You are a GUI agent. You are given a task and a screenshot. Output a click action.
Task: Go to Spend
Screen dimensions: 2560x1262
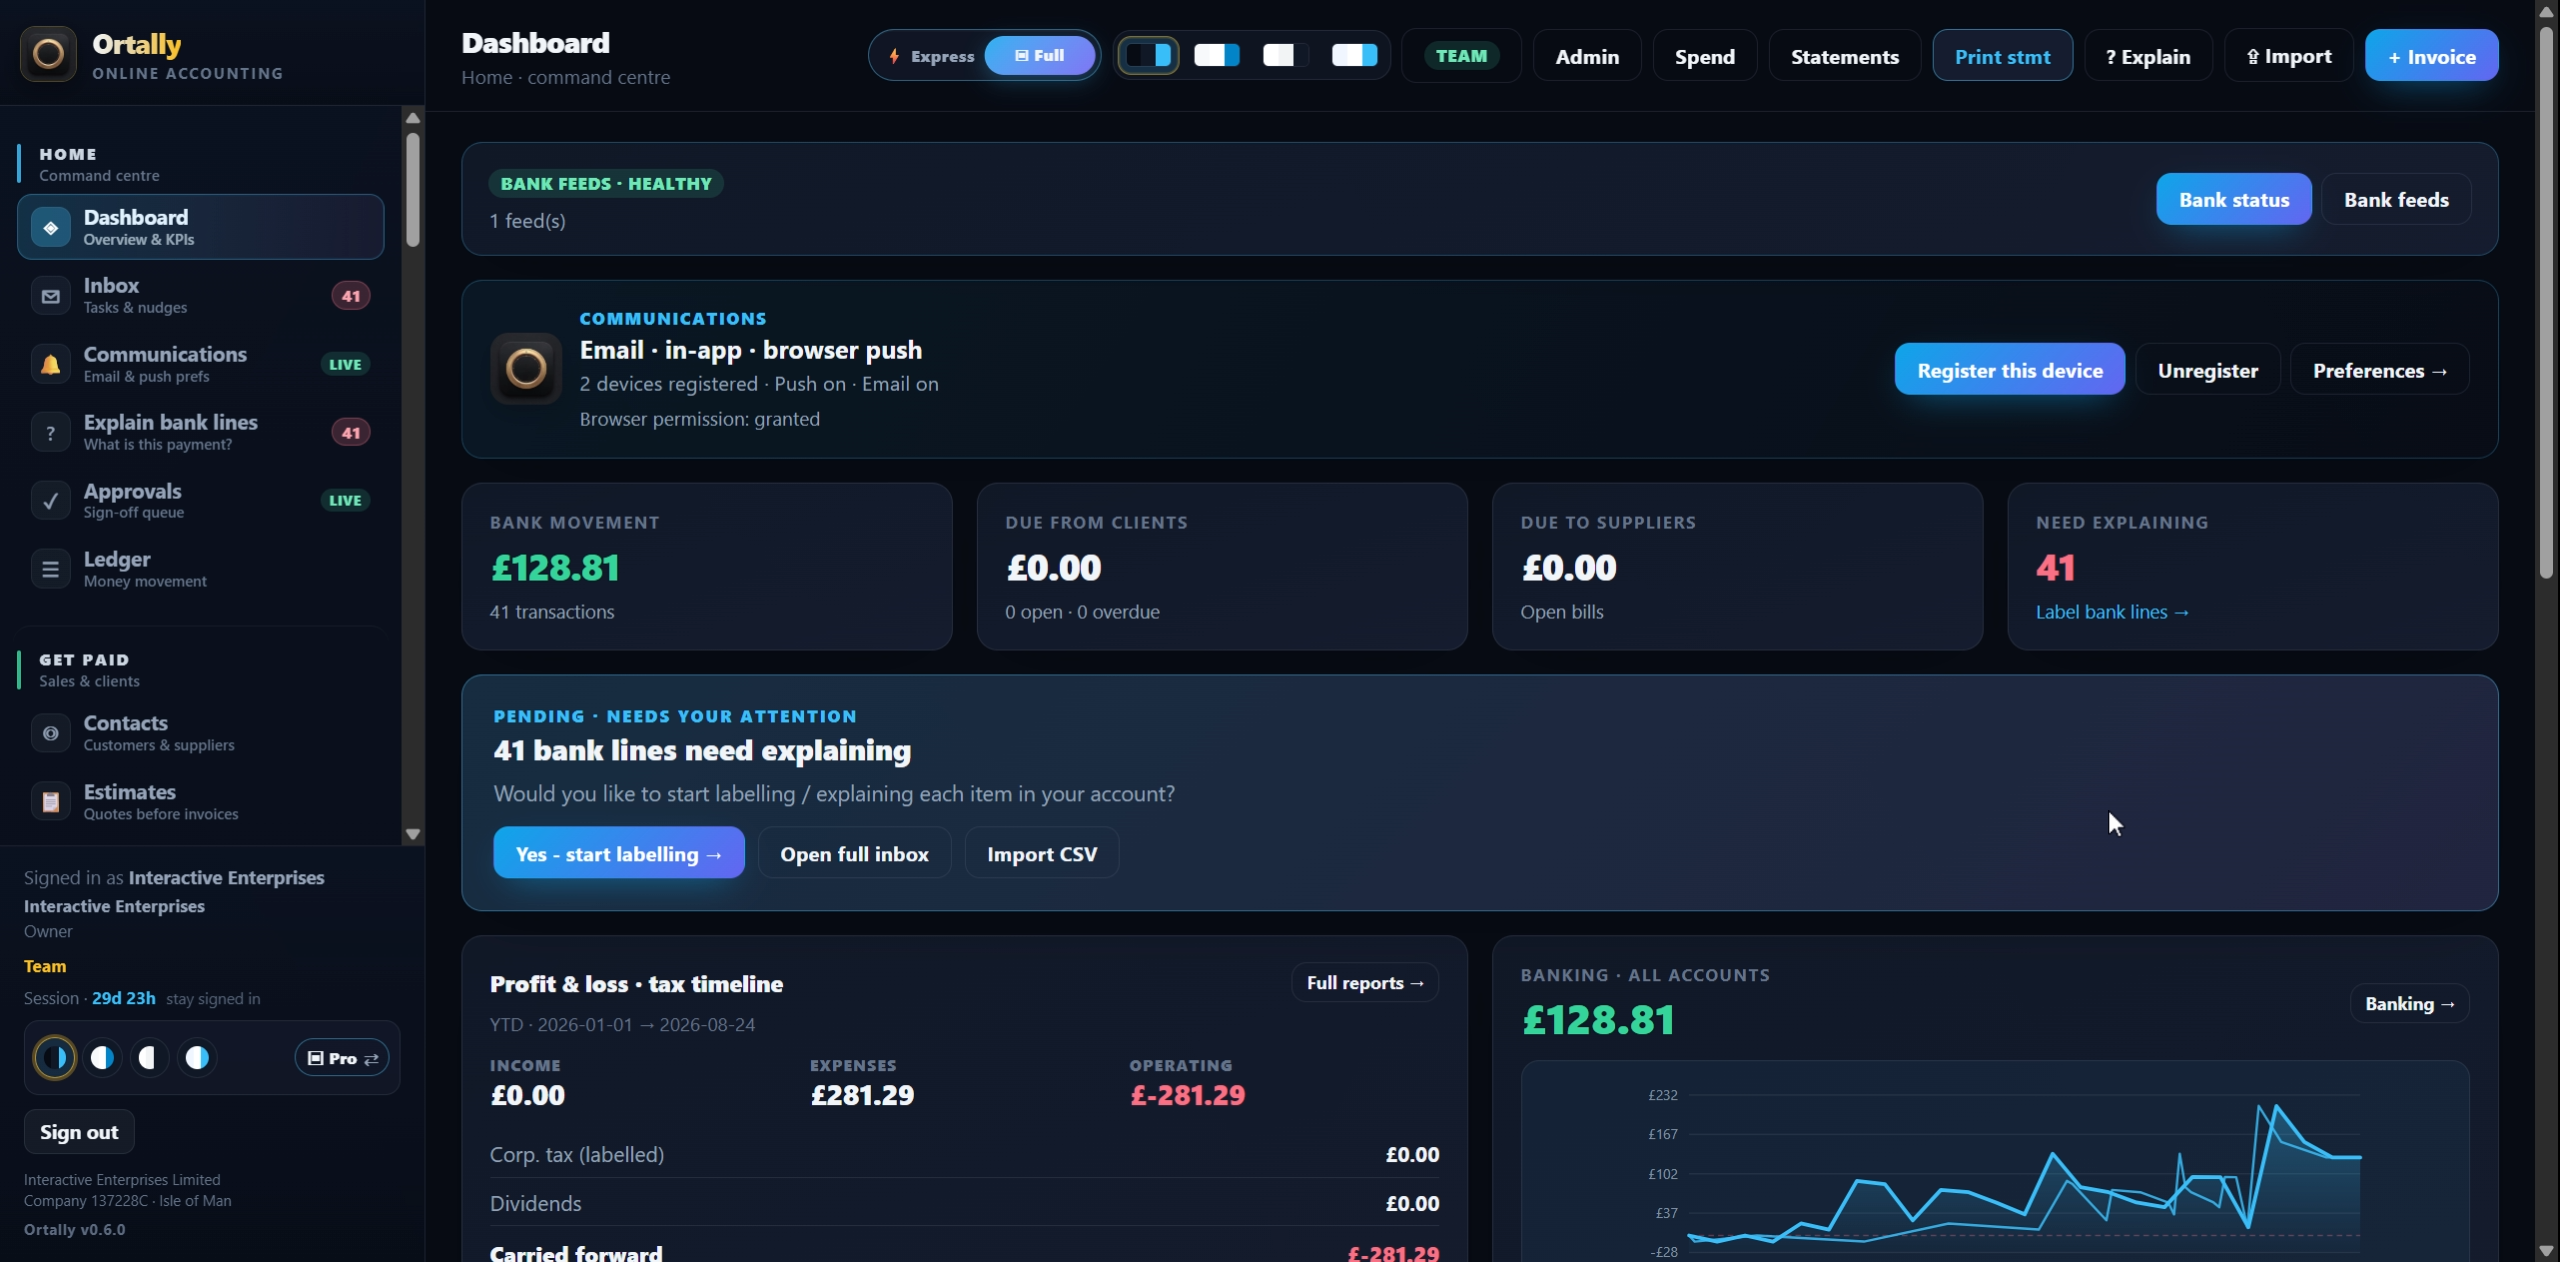[x=1705, y=56]
